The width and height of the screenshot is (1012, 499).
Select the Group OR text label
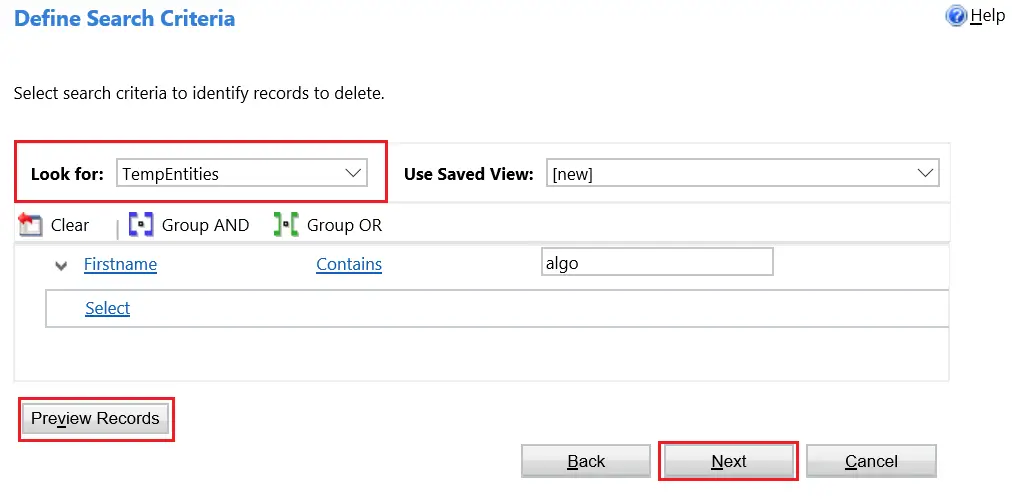[x=344, y=225]
